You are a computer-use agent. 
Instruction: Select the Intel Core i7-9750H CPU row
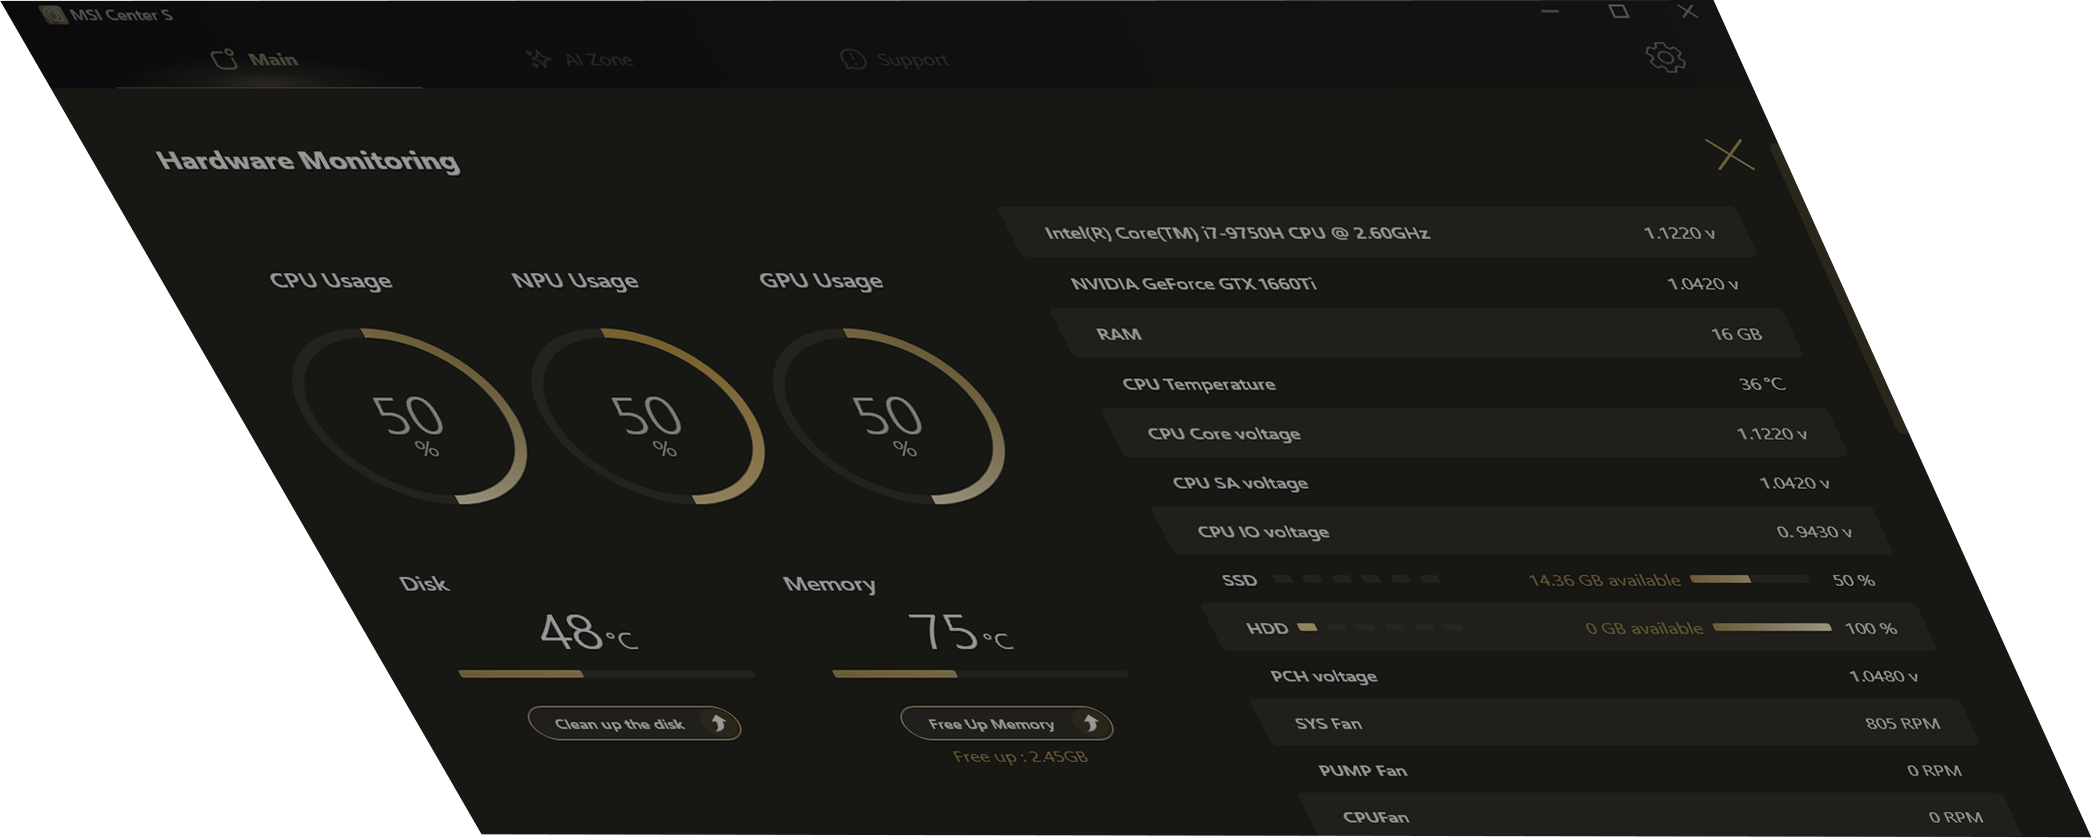click(1380, 233)
